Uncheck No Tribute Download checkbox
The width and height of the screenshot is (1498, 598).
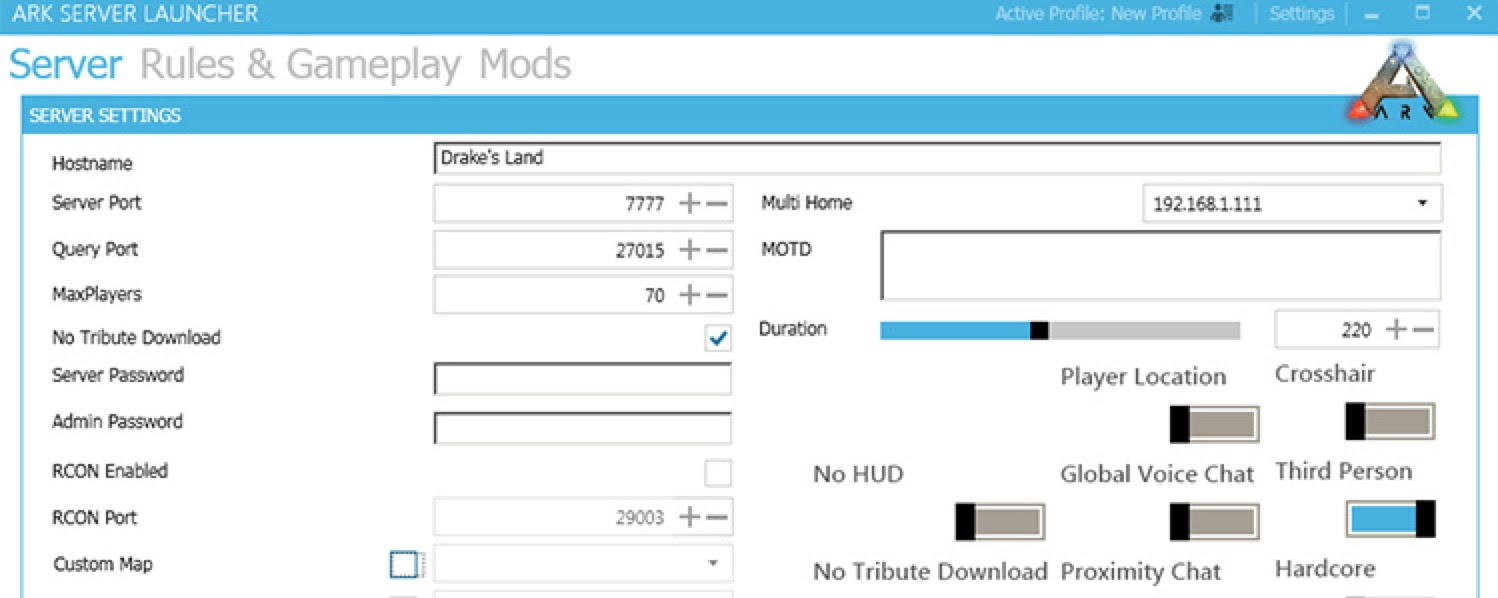coord(718,339)
